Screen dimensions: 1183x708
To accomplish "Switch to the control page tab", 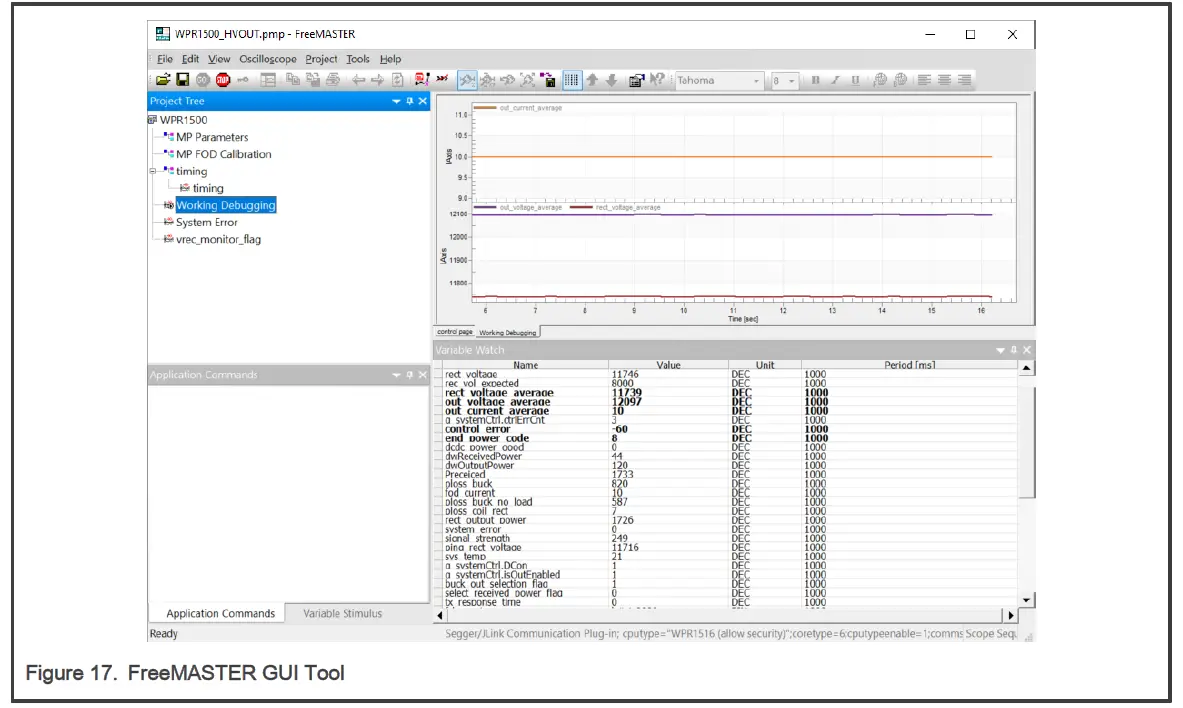I will tap(454, 332).
